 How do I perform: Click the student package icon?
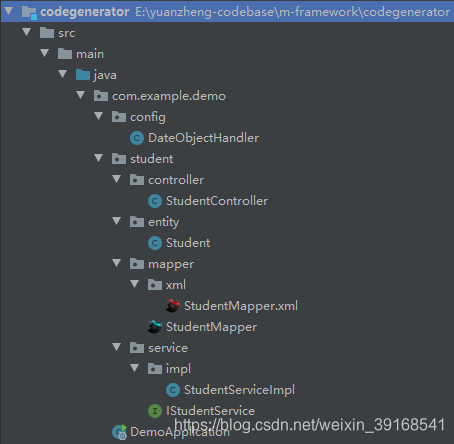[119, 159]
